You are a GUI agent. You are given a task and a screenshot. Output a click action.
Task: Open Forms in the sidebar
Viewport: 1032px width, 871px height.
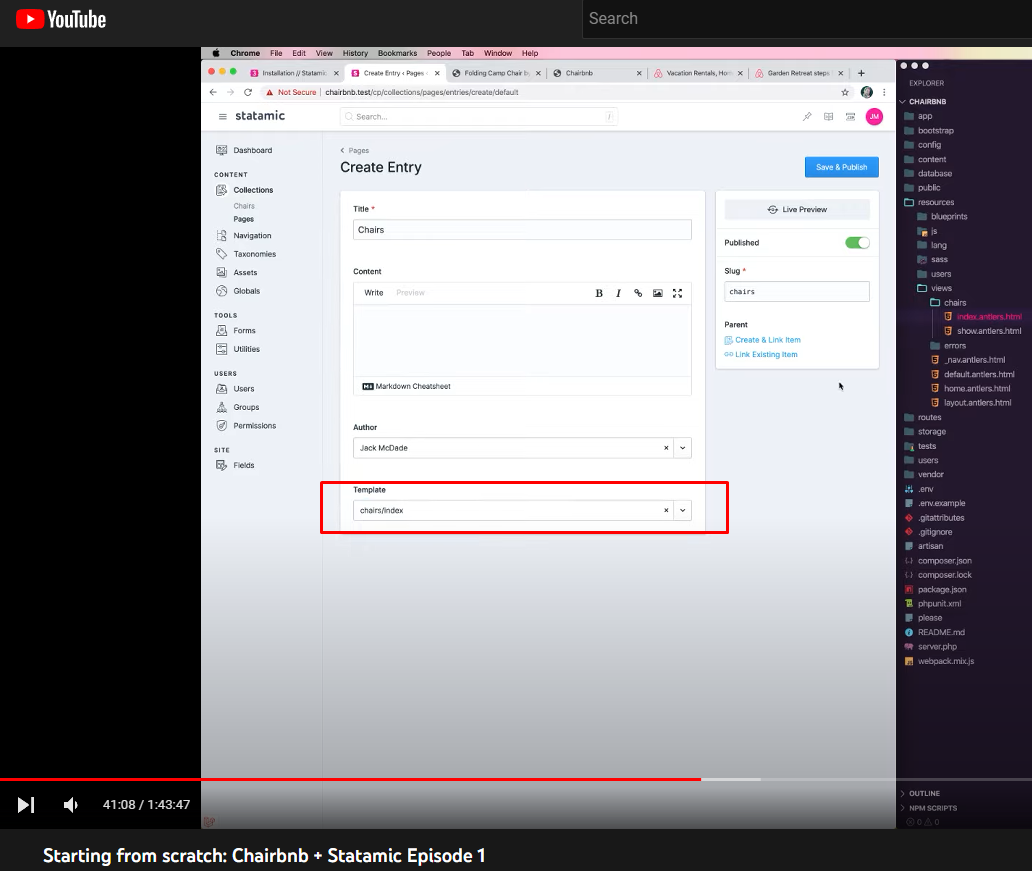tap(235, 330)
